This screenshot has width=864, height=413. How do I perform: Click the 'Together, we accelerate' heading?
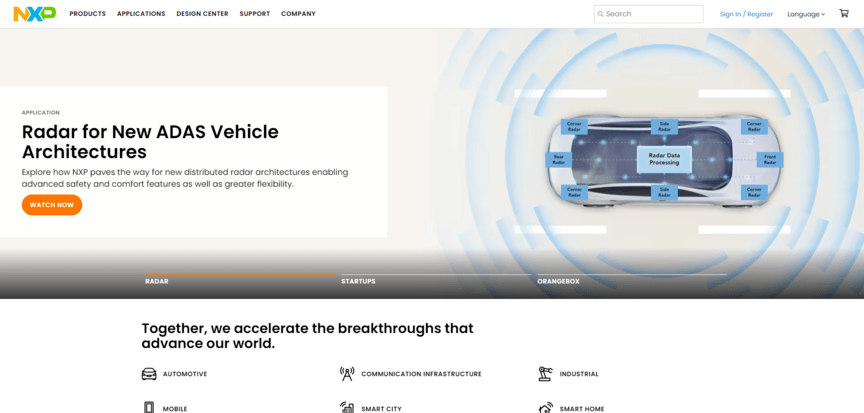tap(307, 336)
